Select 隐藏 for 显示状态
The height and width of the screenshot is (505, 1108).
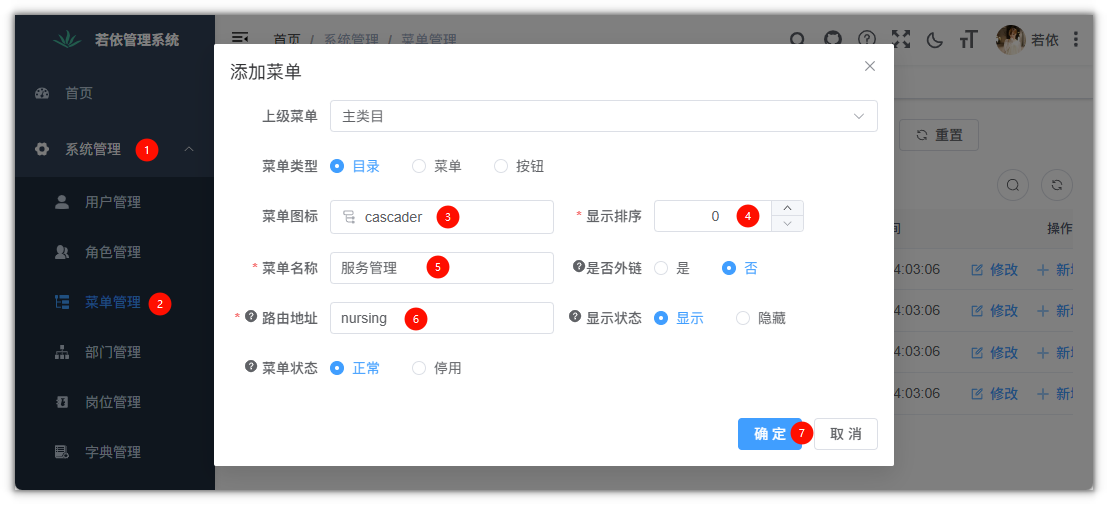click(761, 319)
